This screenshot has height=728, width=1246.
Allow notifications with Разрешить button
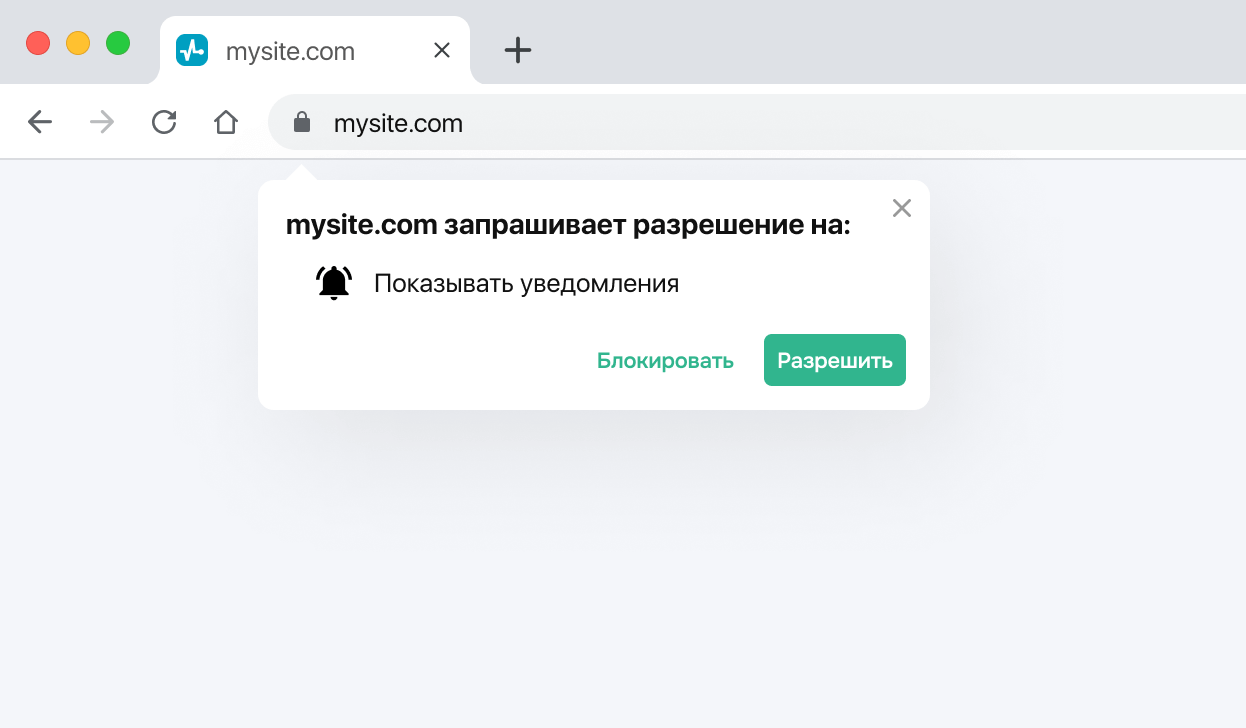(834, 360)
